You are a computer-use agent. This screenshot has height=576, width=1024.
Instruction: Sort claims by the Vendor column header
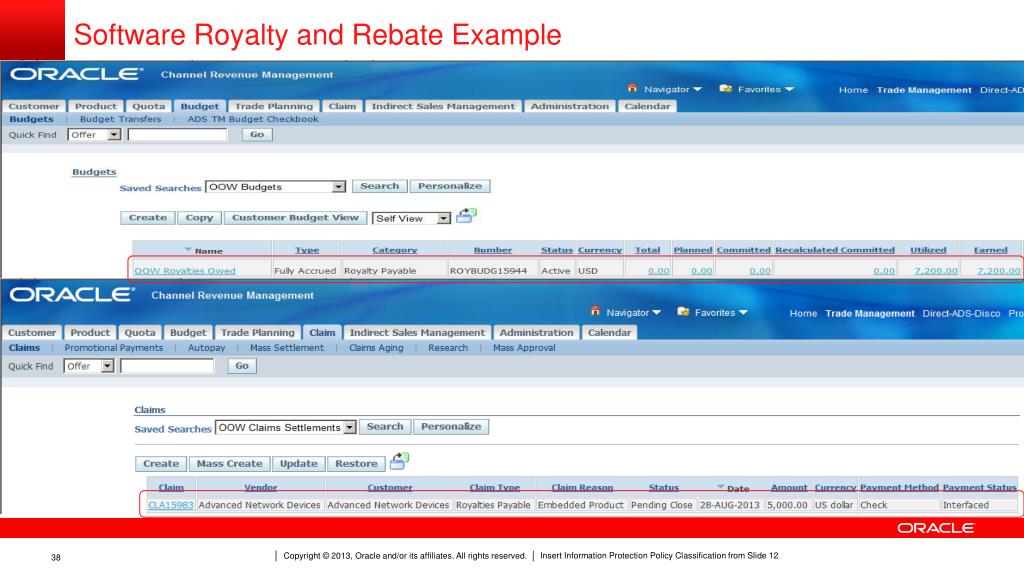point(261,487)
